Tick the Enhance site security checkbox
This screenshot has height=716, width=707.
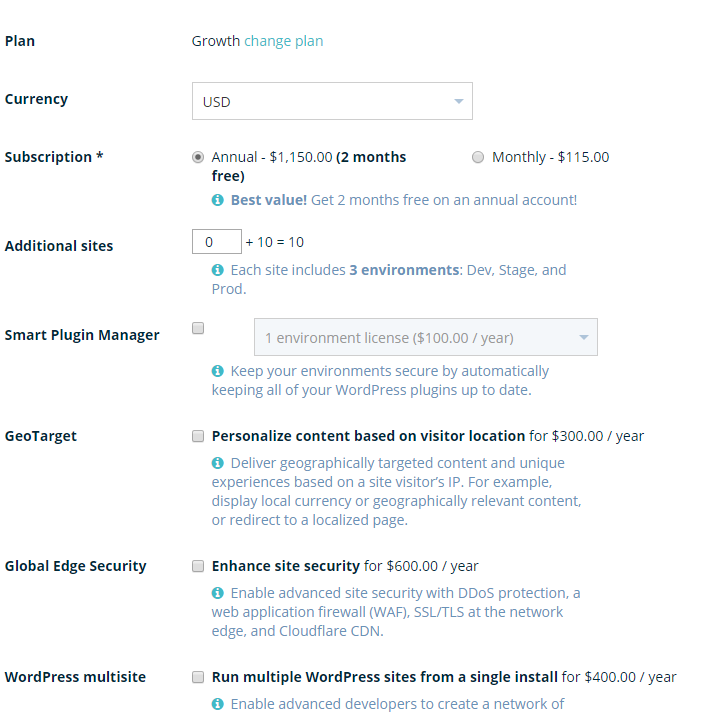point(198,566)
